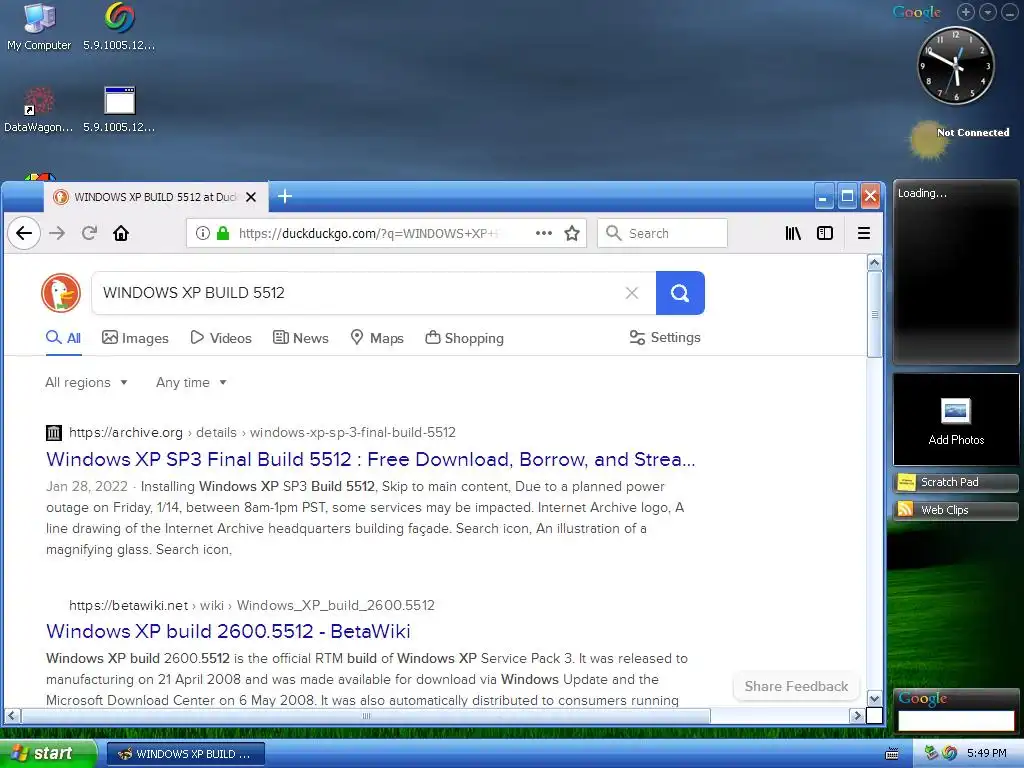1024x768 pixels.
Task: Select the All results tab
Action: coord(63,338)
